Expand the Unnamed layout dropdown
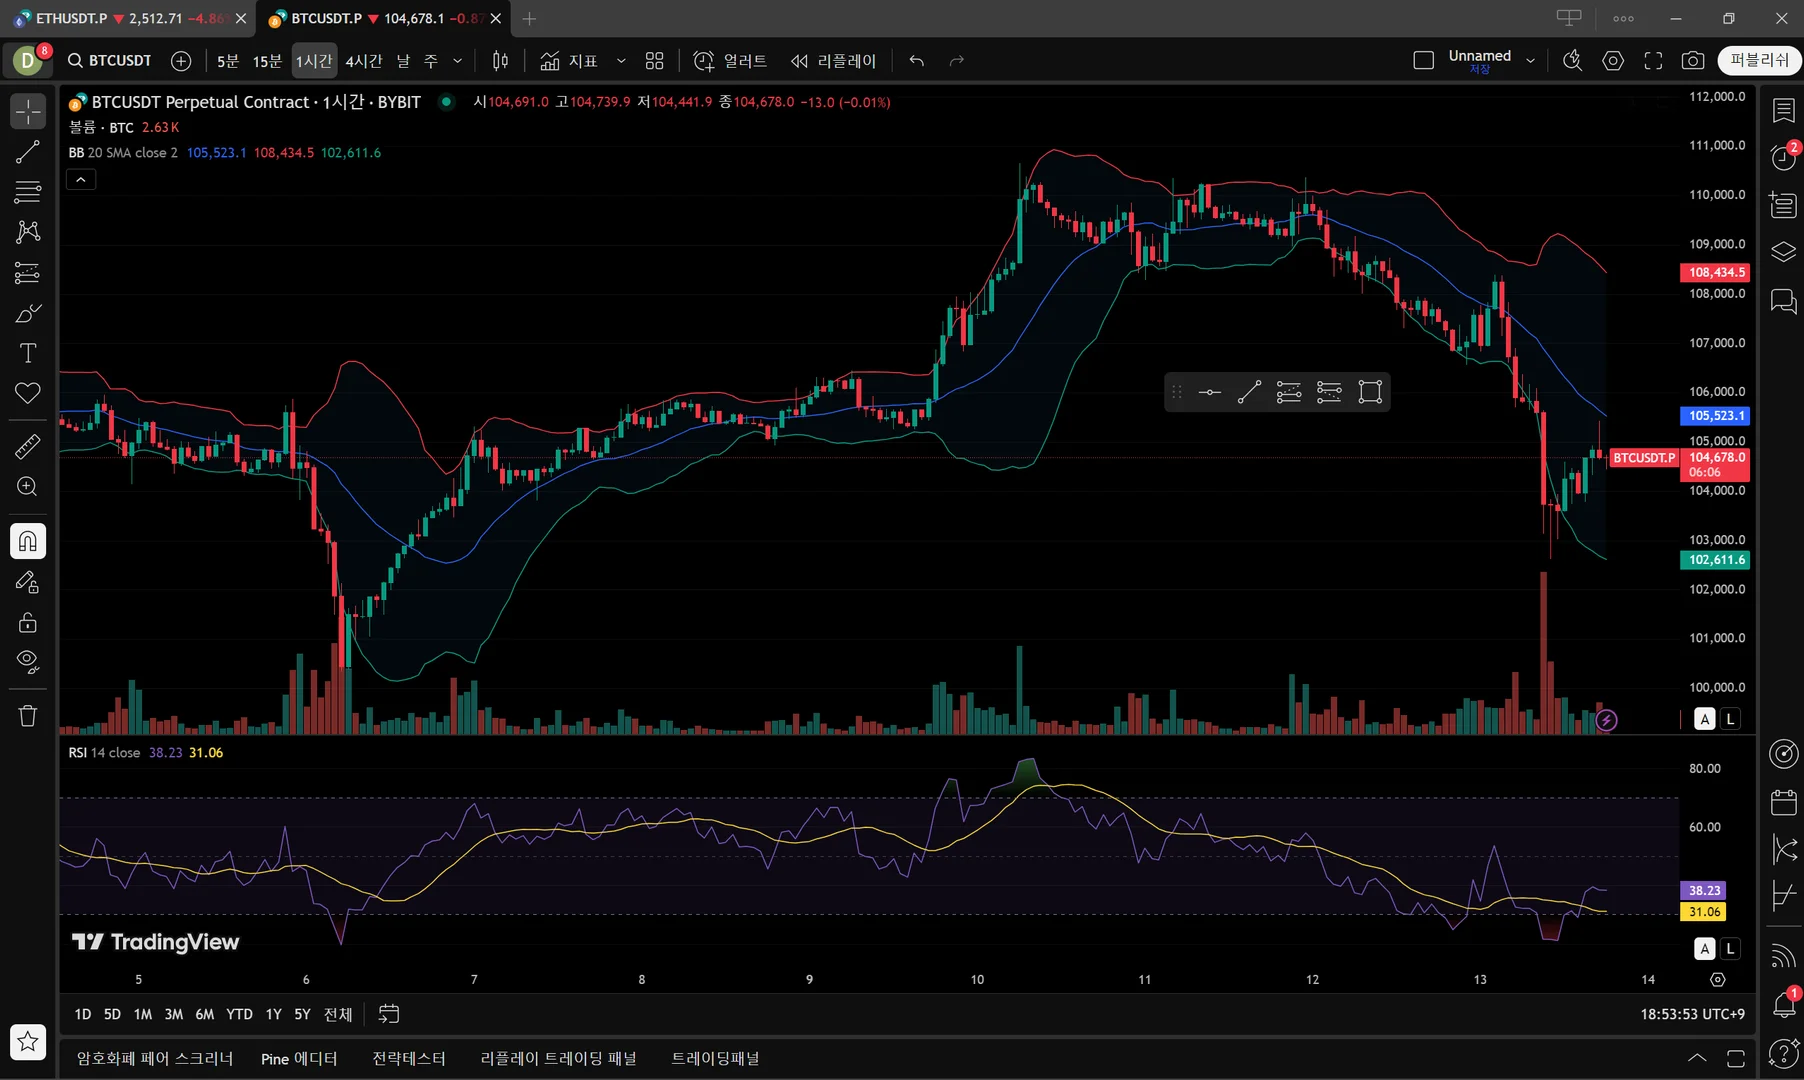1804x1080 pixels. (x=1530, y=61)
